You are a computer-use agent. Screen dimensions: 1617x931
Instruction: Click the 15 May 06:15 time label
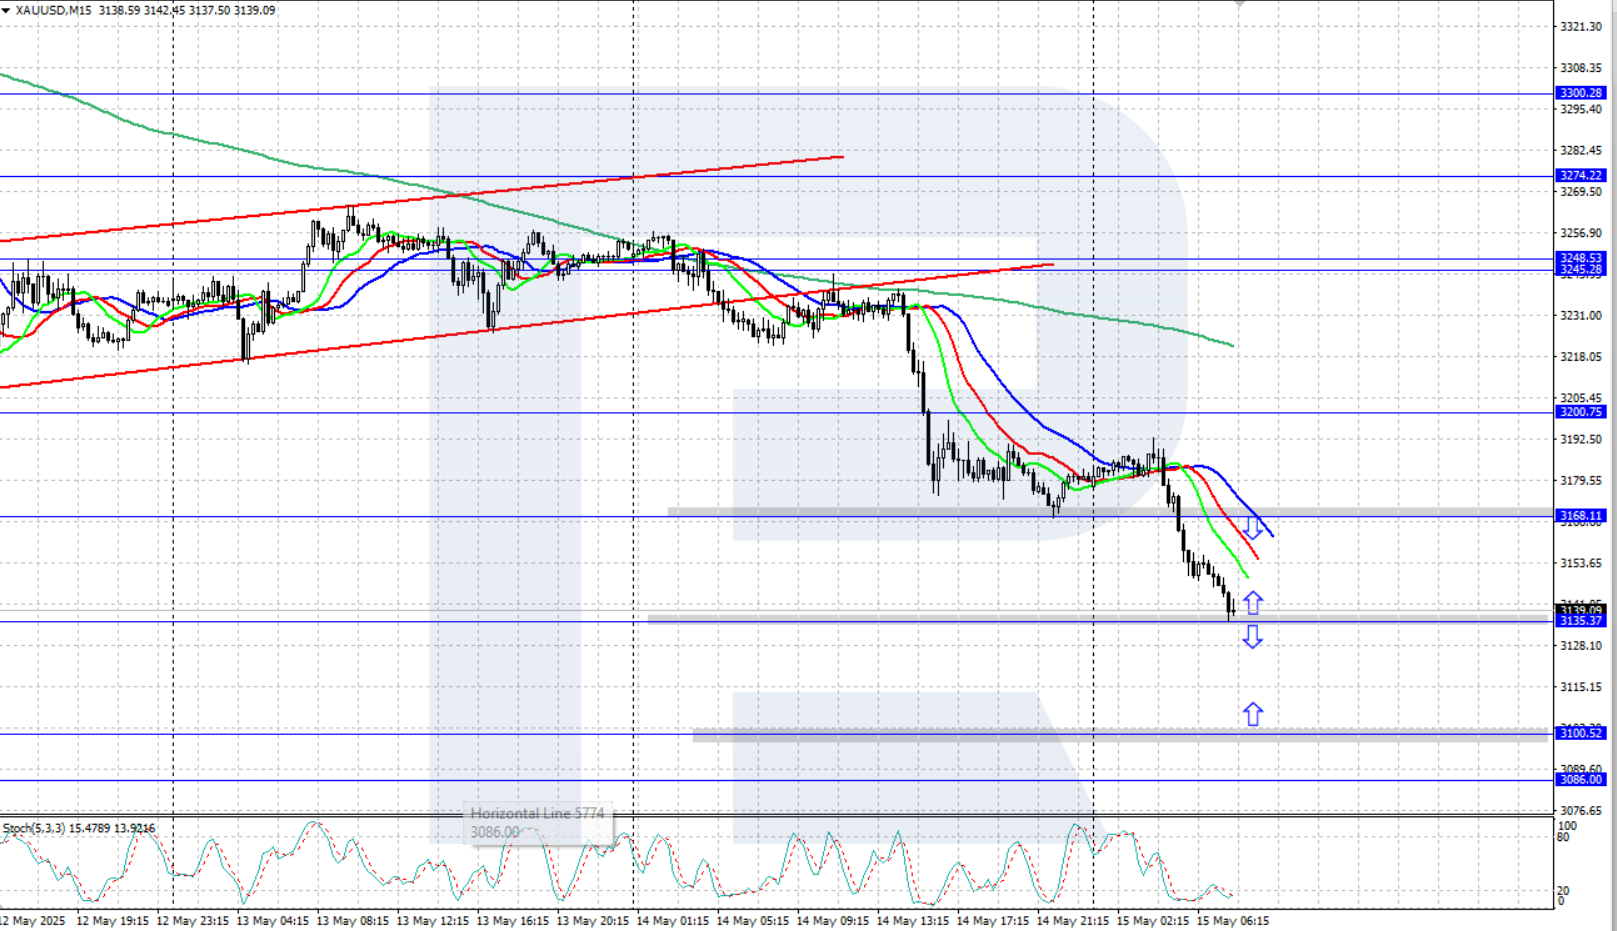point(1233,920)
